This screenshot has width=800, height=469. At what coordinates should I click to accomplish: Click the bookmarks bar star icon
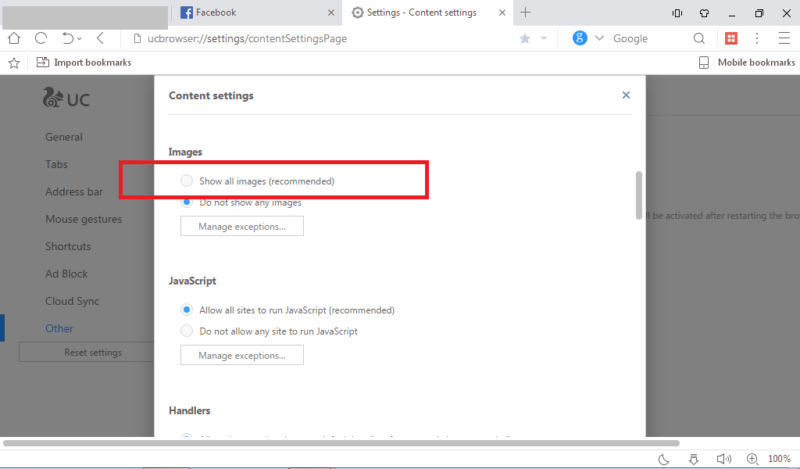point(14,63)
